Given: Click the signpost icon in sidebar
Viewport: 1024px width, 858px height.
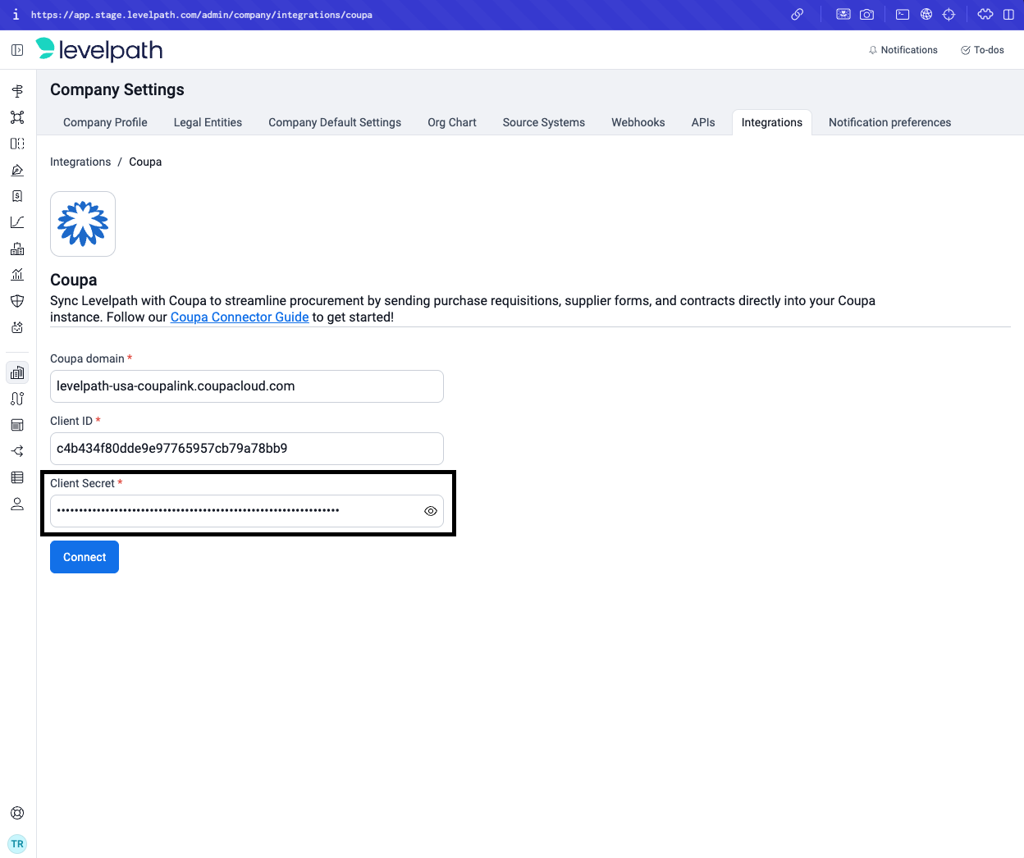Looking at the screenshot, I should [x=17, y=91].
